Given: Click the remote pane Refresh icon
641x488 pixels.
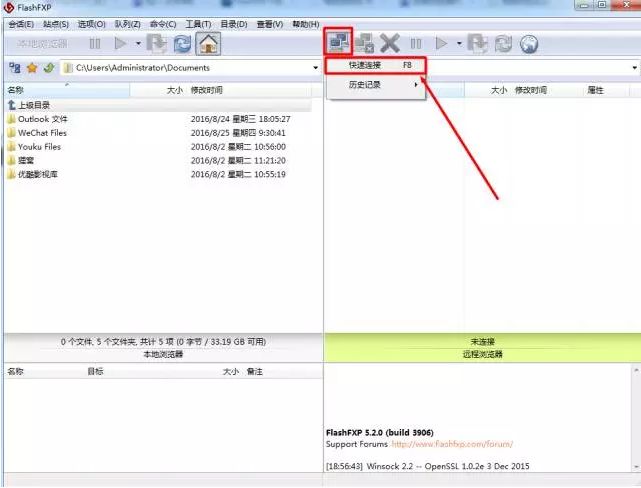Looking at the screenshot, I should [503, 43].
